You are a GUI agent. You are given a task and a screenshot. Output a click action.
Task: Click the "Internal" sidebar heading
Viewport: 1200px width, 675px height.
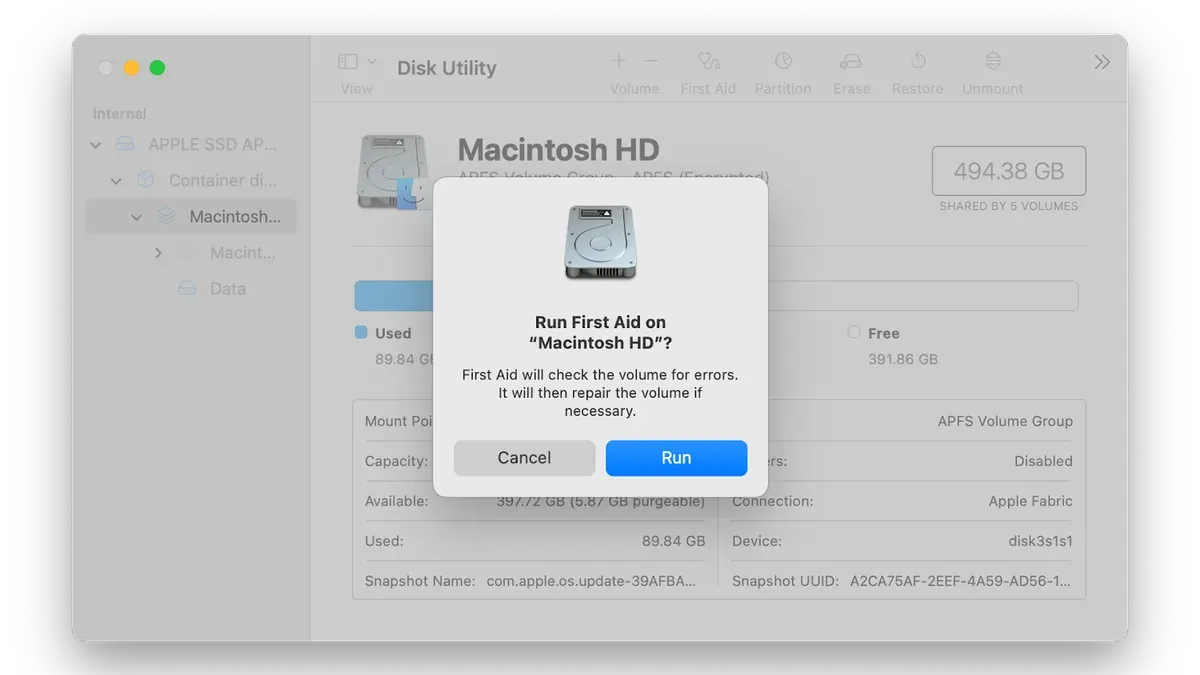(x=120, y=114)
